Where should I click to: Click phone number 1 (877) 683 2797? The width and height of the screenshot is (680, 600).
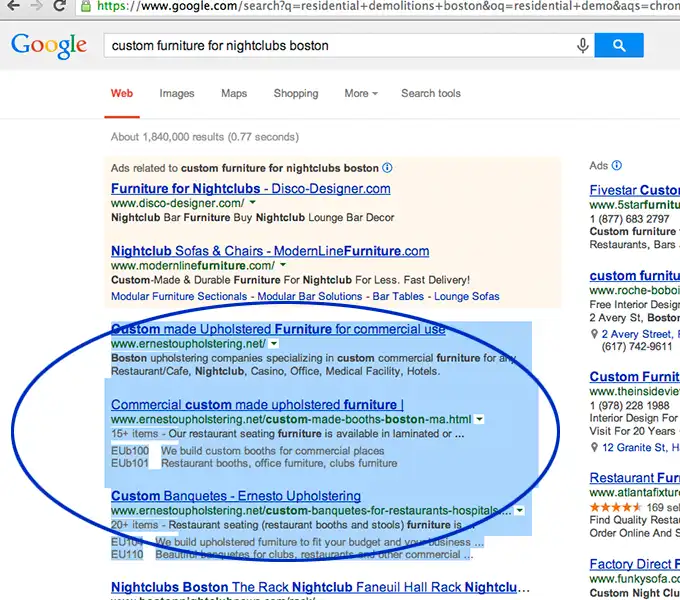pos(629,219)
